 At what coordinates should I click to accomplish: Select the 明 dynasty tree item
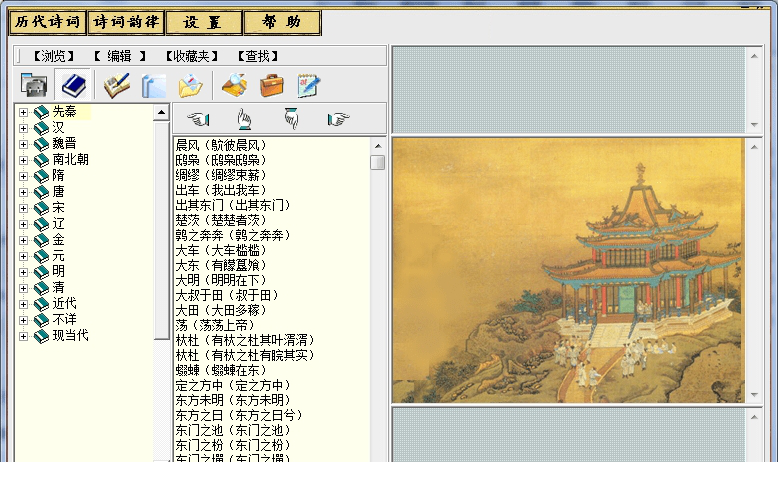click(x=59, y=272)
